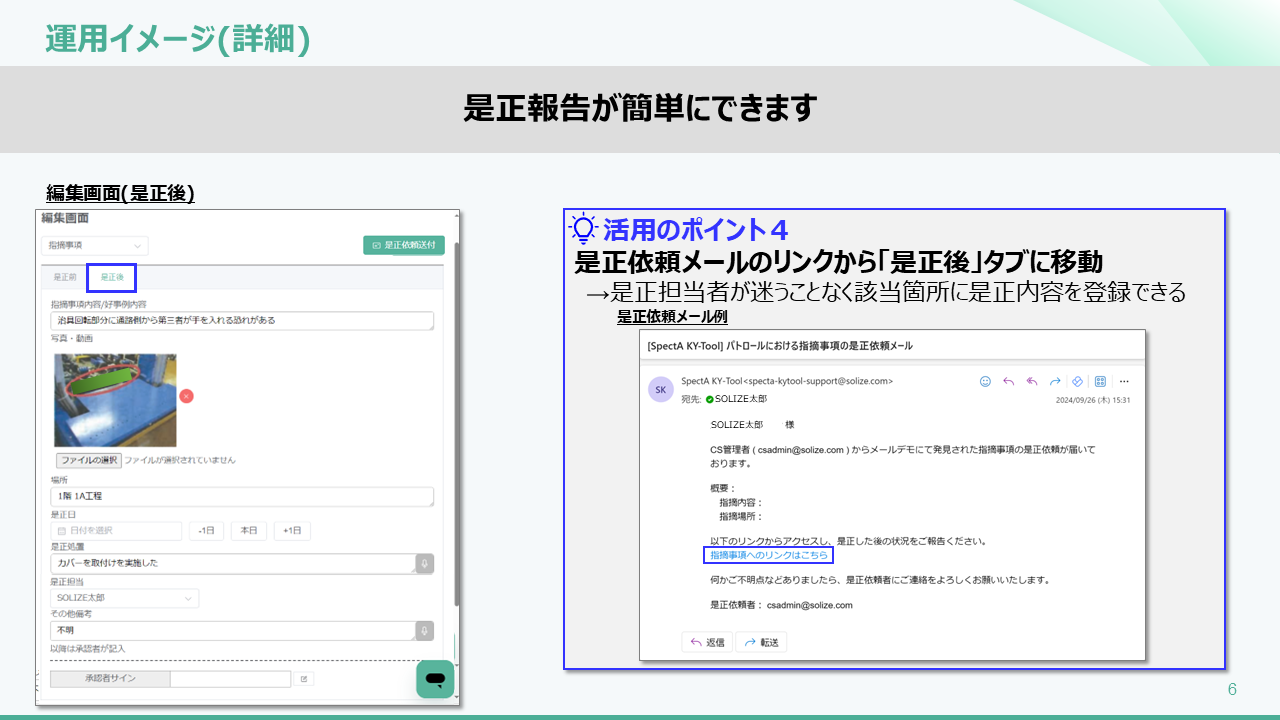Click microphone icon beside その他備考 field
1280x720 pixels.
coord(425,631)
